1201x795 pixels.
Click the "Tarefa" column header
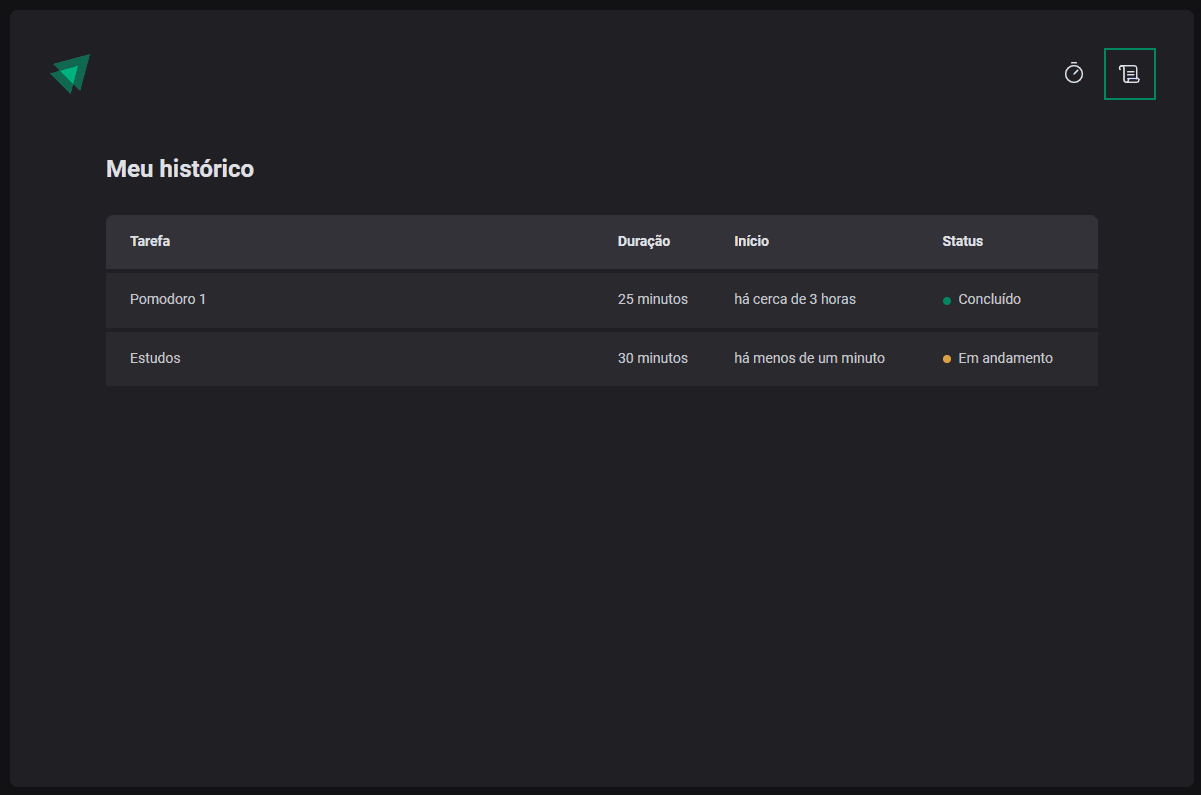150,241
